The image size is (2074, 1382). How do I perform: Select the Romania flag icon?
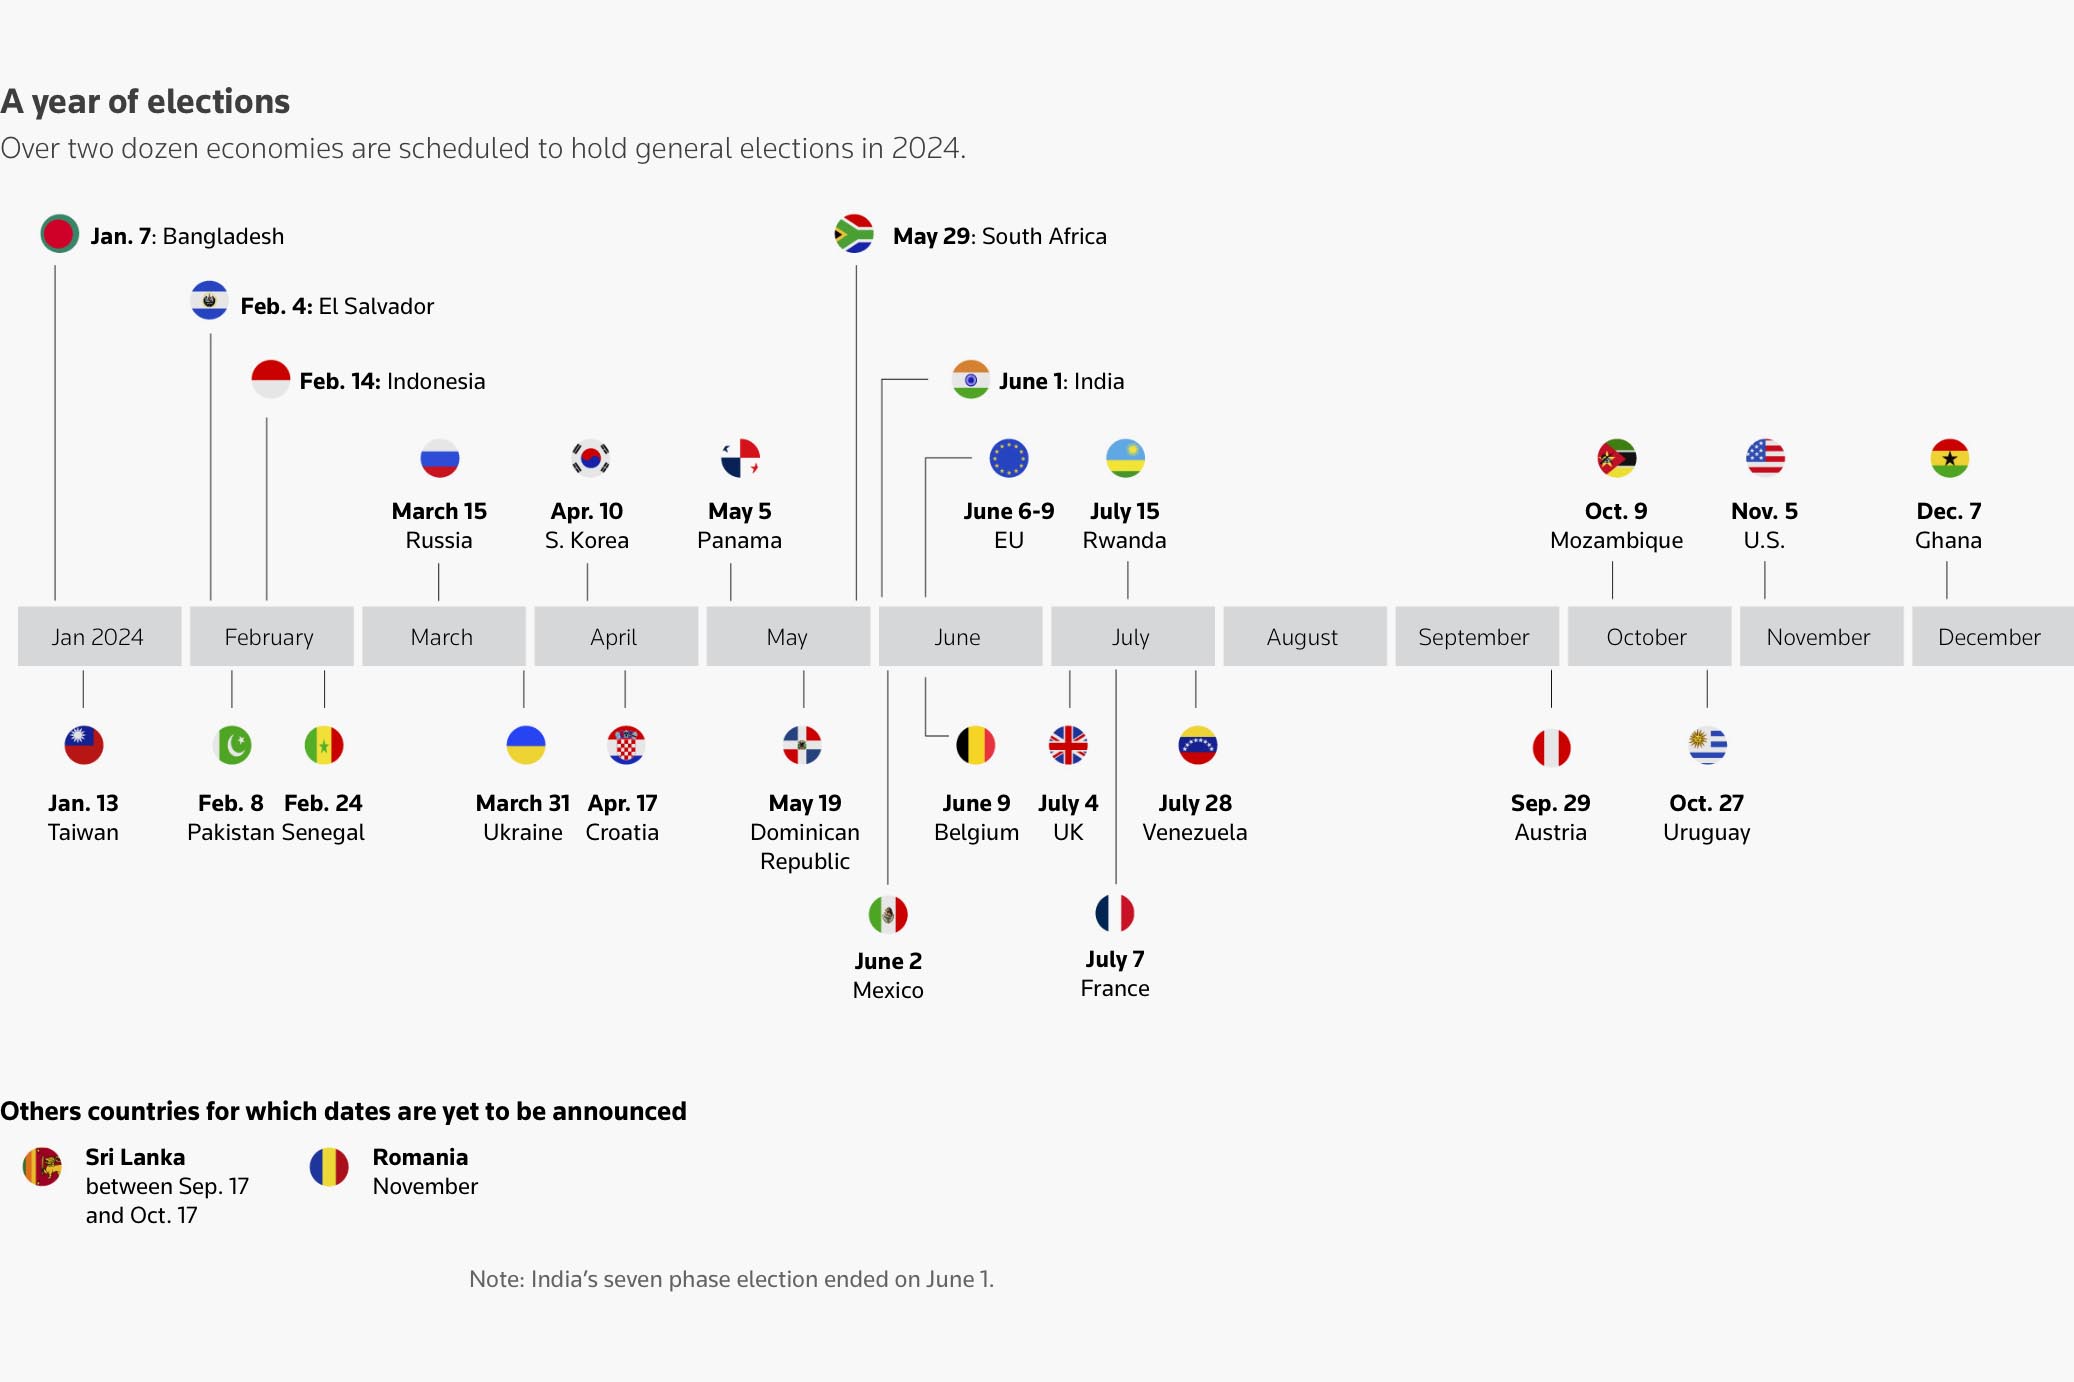click(x=329, y=1166)
